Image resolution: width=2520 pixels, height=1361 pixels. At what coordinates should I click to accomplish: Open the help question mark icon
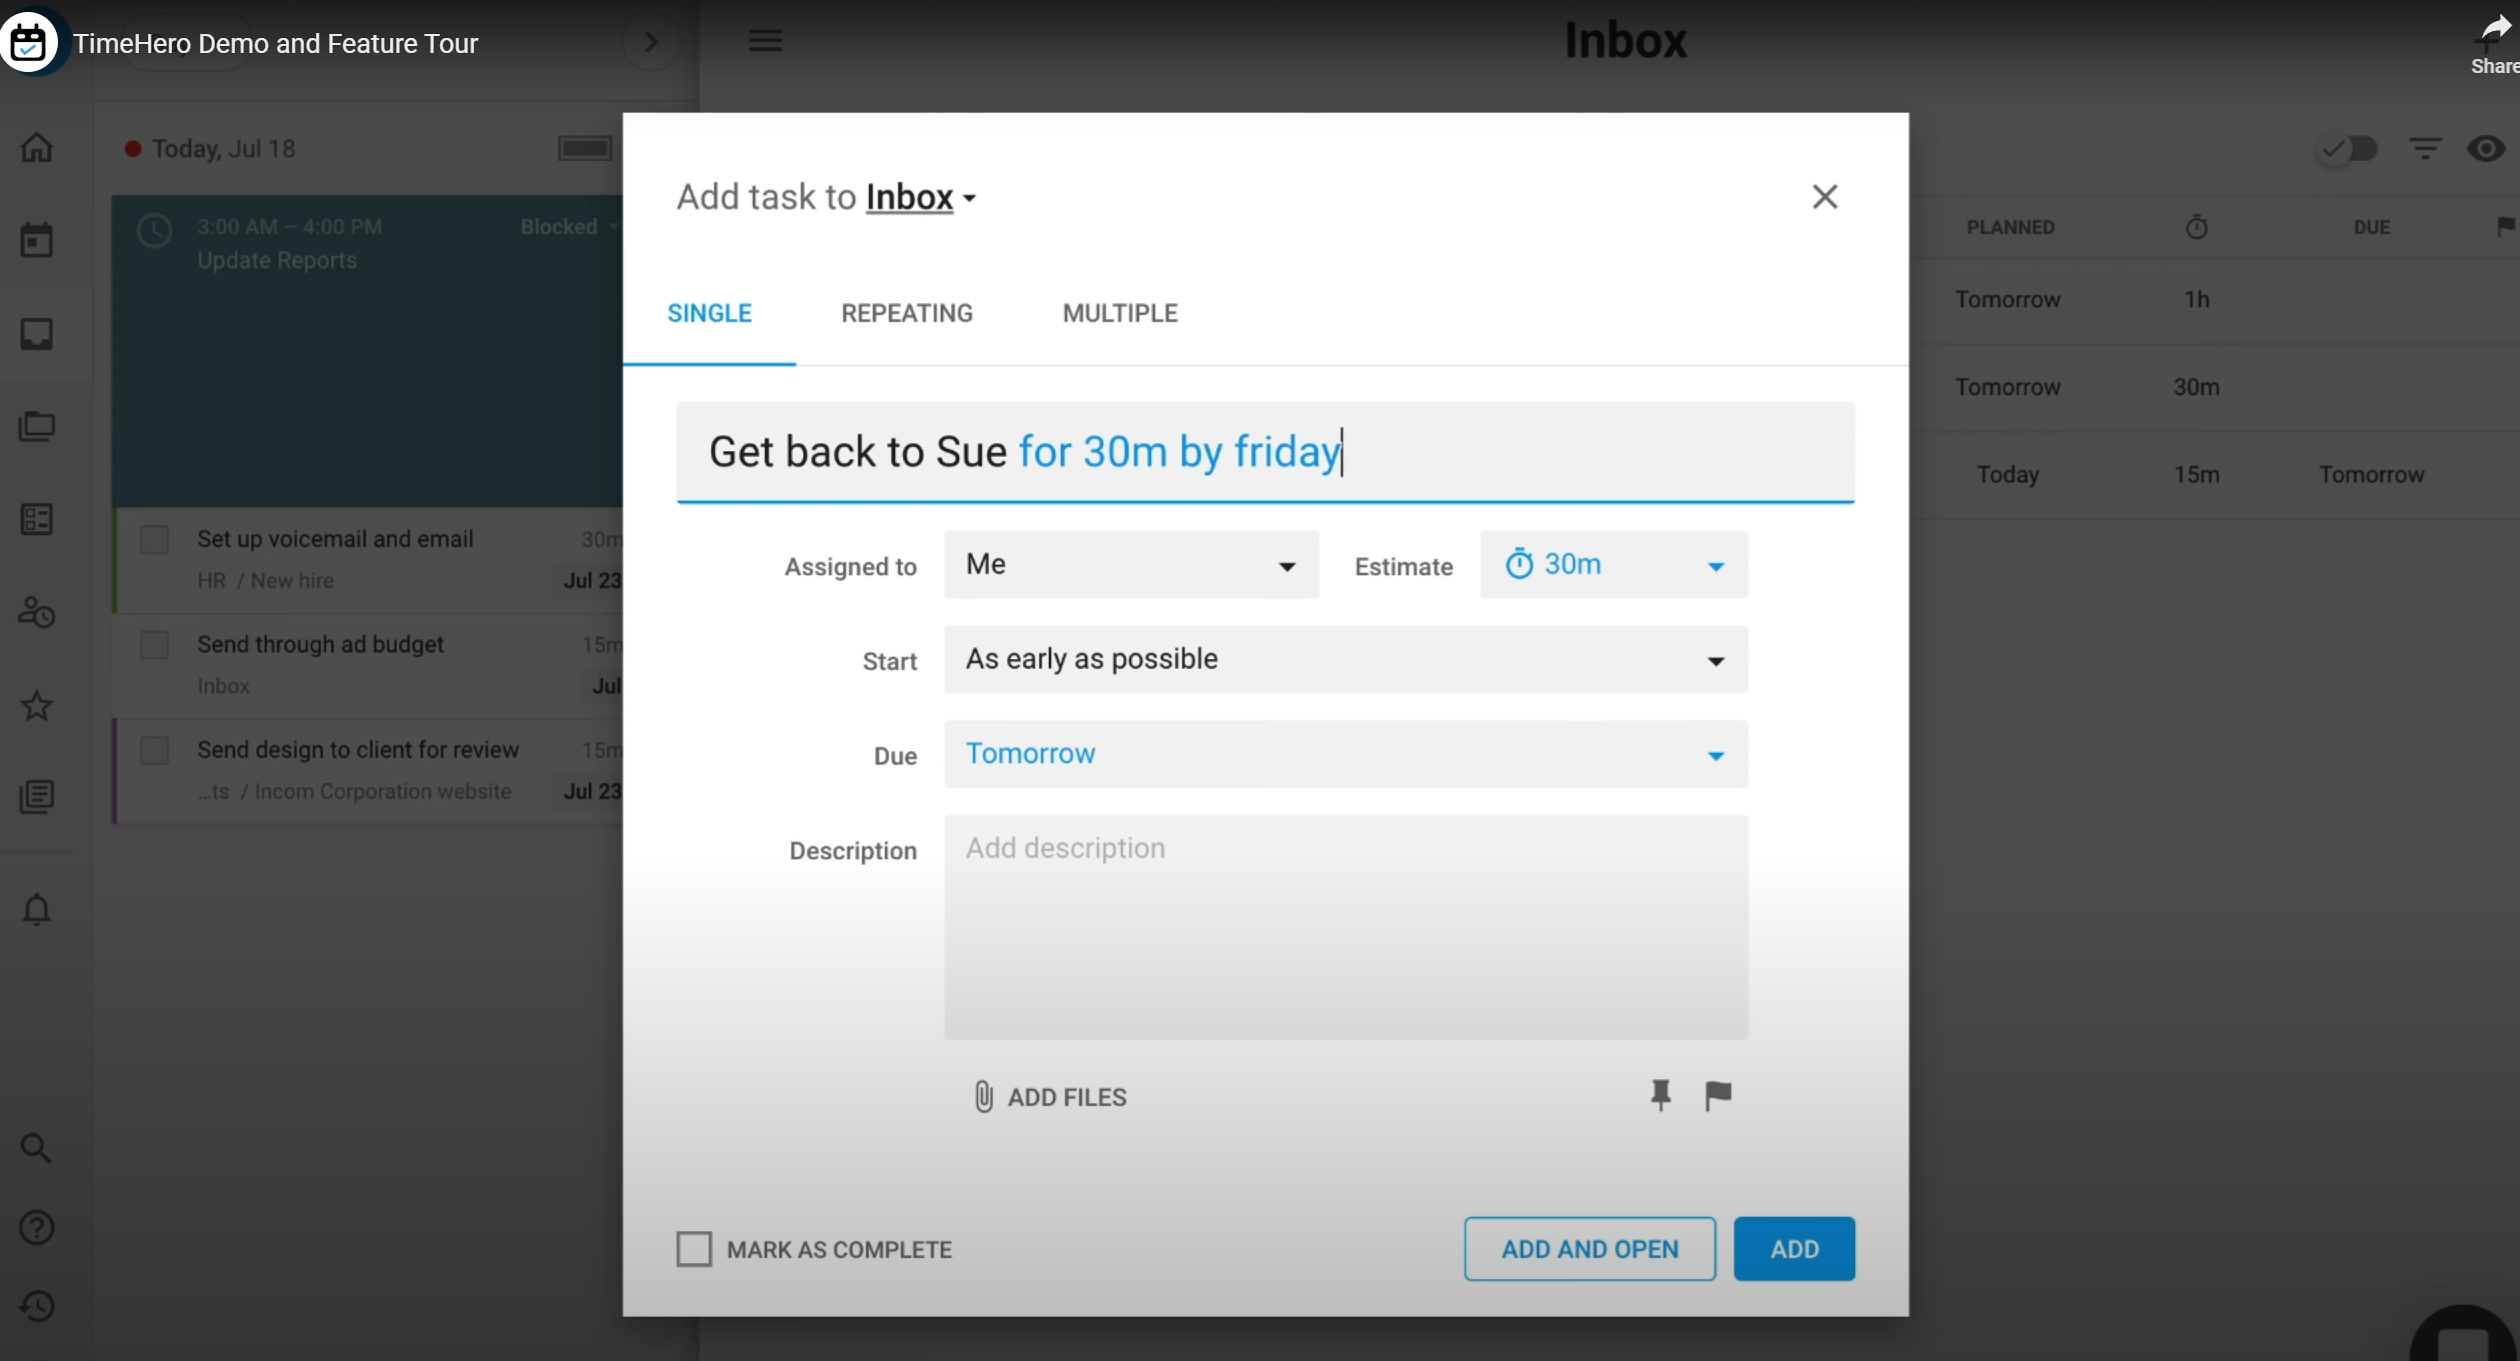point(37,1227)
